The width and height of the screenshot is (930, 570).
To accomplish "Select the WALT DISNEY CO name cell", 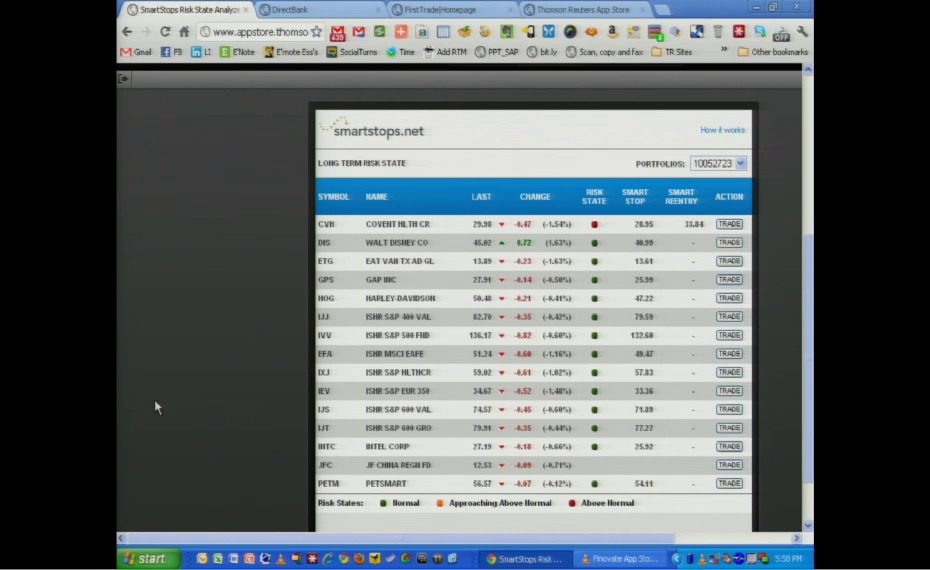I will pyautogui.click(x=397, y=243).
